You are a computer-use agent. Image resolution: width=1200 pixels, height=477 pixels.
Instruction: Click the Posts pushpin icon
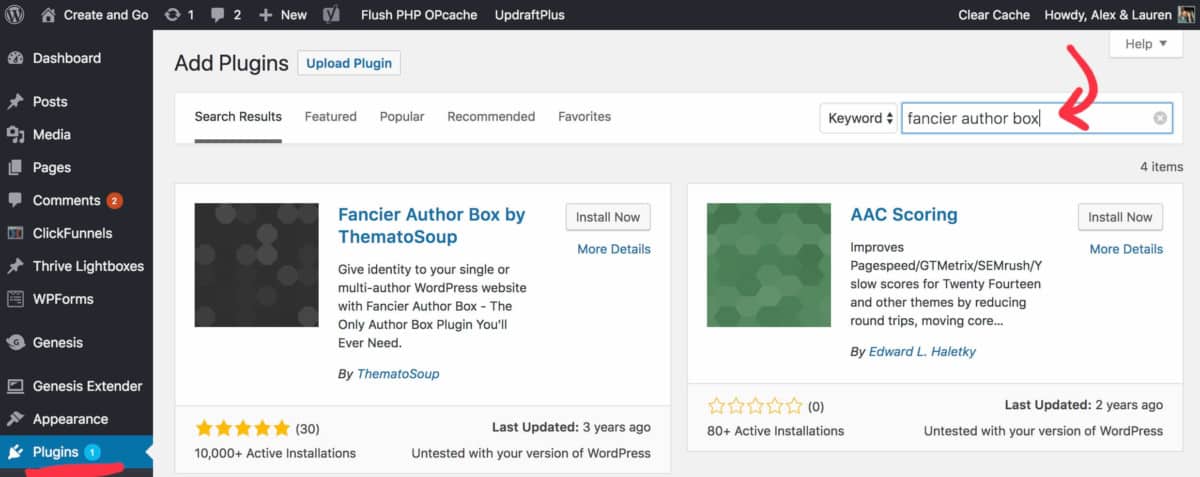pos(15,101)
